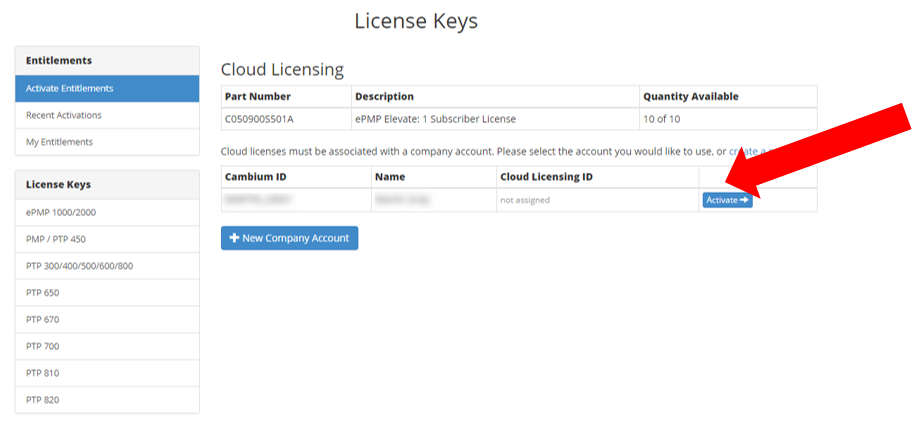
Task: Select Activate Entitlements in sidebar
Action: pos(107,88)
